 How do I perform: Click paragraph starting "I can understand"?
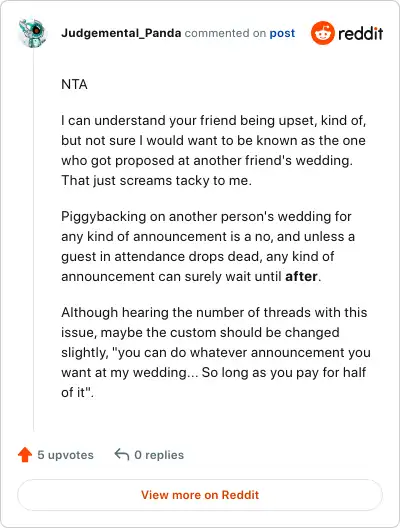point(213,151)
